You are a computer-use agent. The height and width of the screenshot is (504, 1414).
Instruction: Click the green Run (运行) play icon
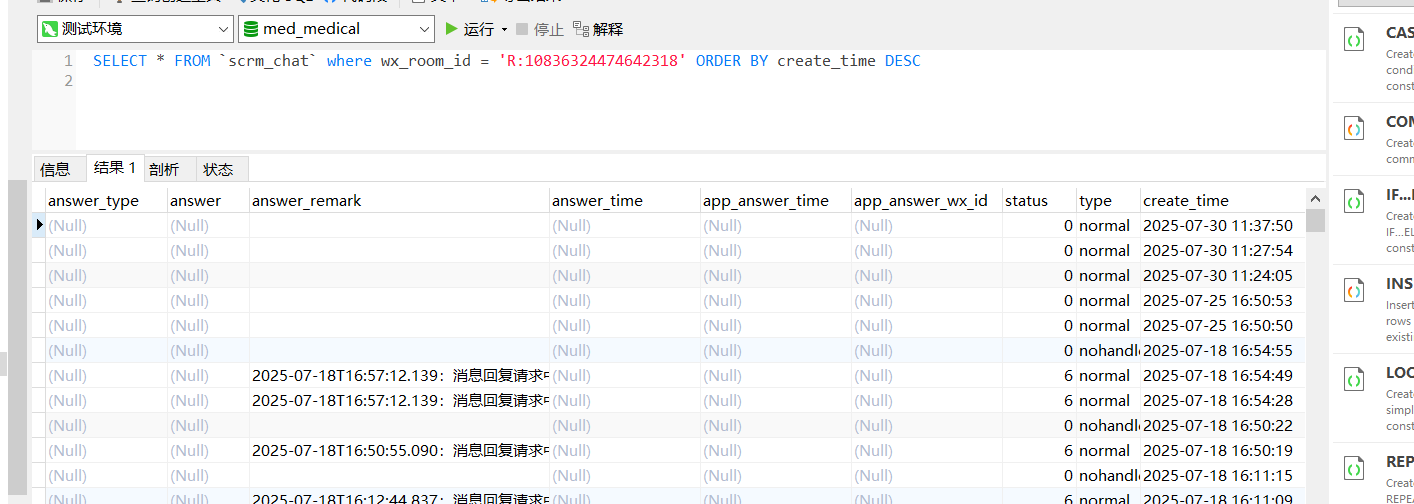click(452, 29)
